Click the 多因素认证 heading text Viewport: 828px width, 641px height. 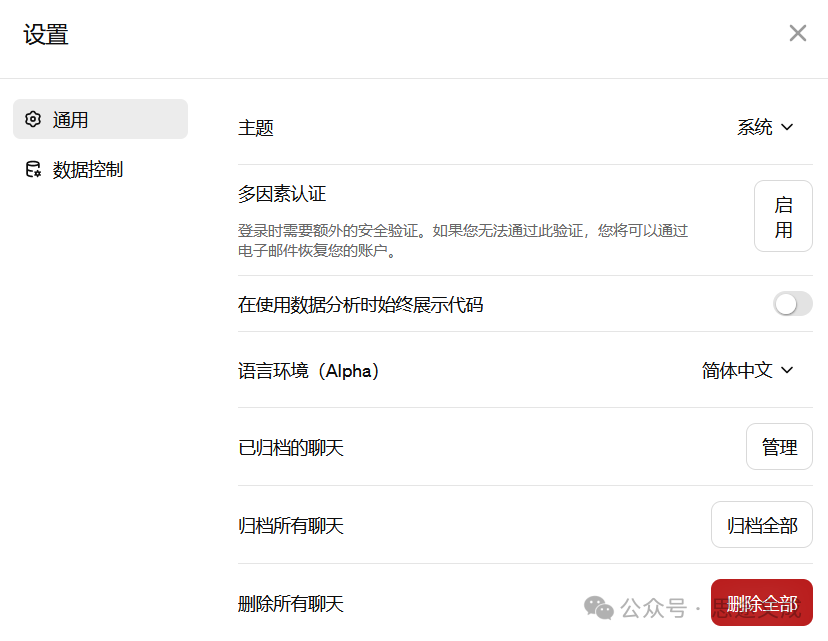(282, 194)
